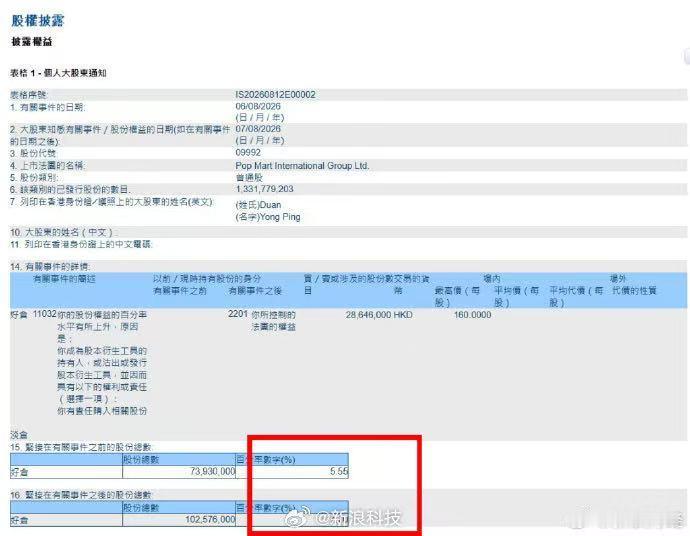Click the 代價的性質 column header

(634, 291)
